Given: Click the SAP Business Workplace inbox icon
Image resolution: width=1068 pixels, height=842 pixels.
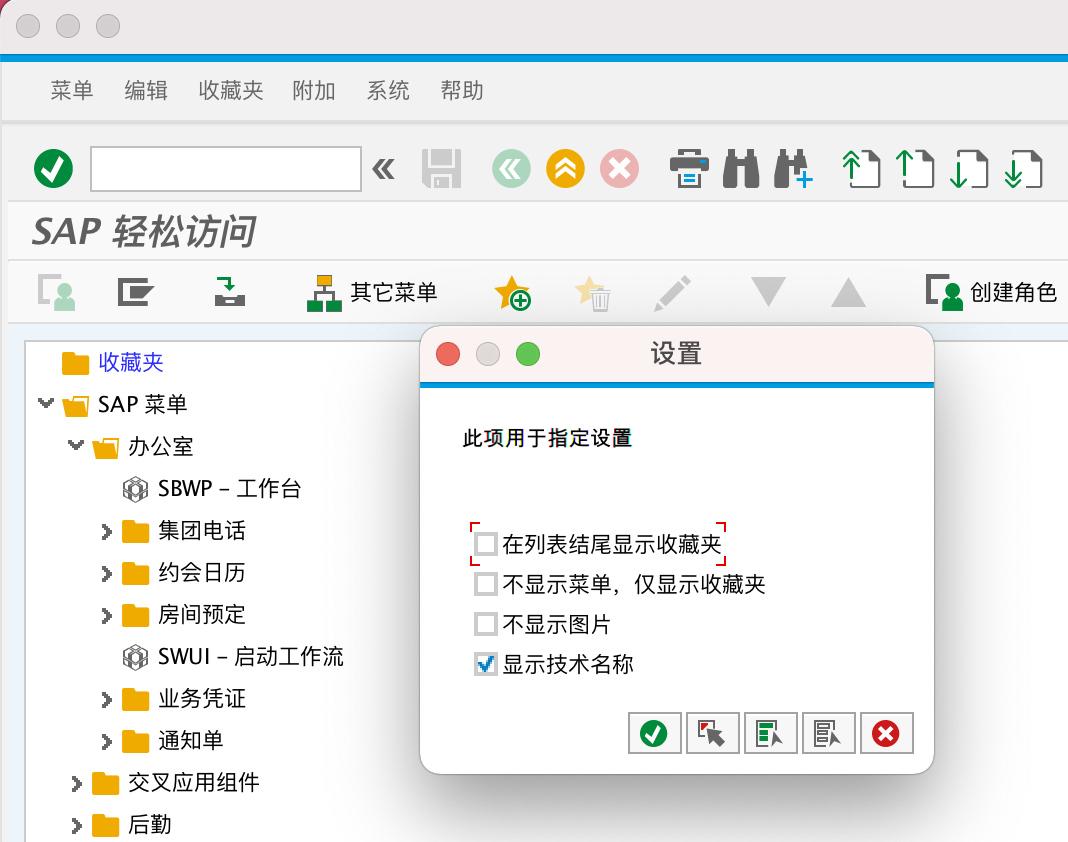Looking at the screenshot, I should 230,292.
